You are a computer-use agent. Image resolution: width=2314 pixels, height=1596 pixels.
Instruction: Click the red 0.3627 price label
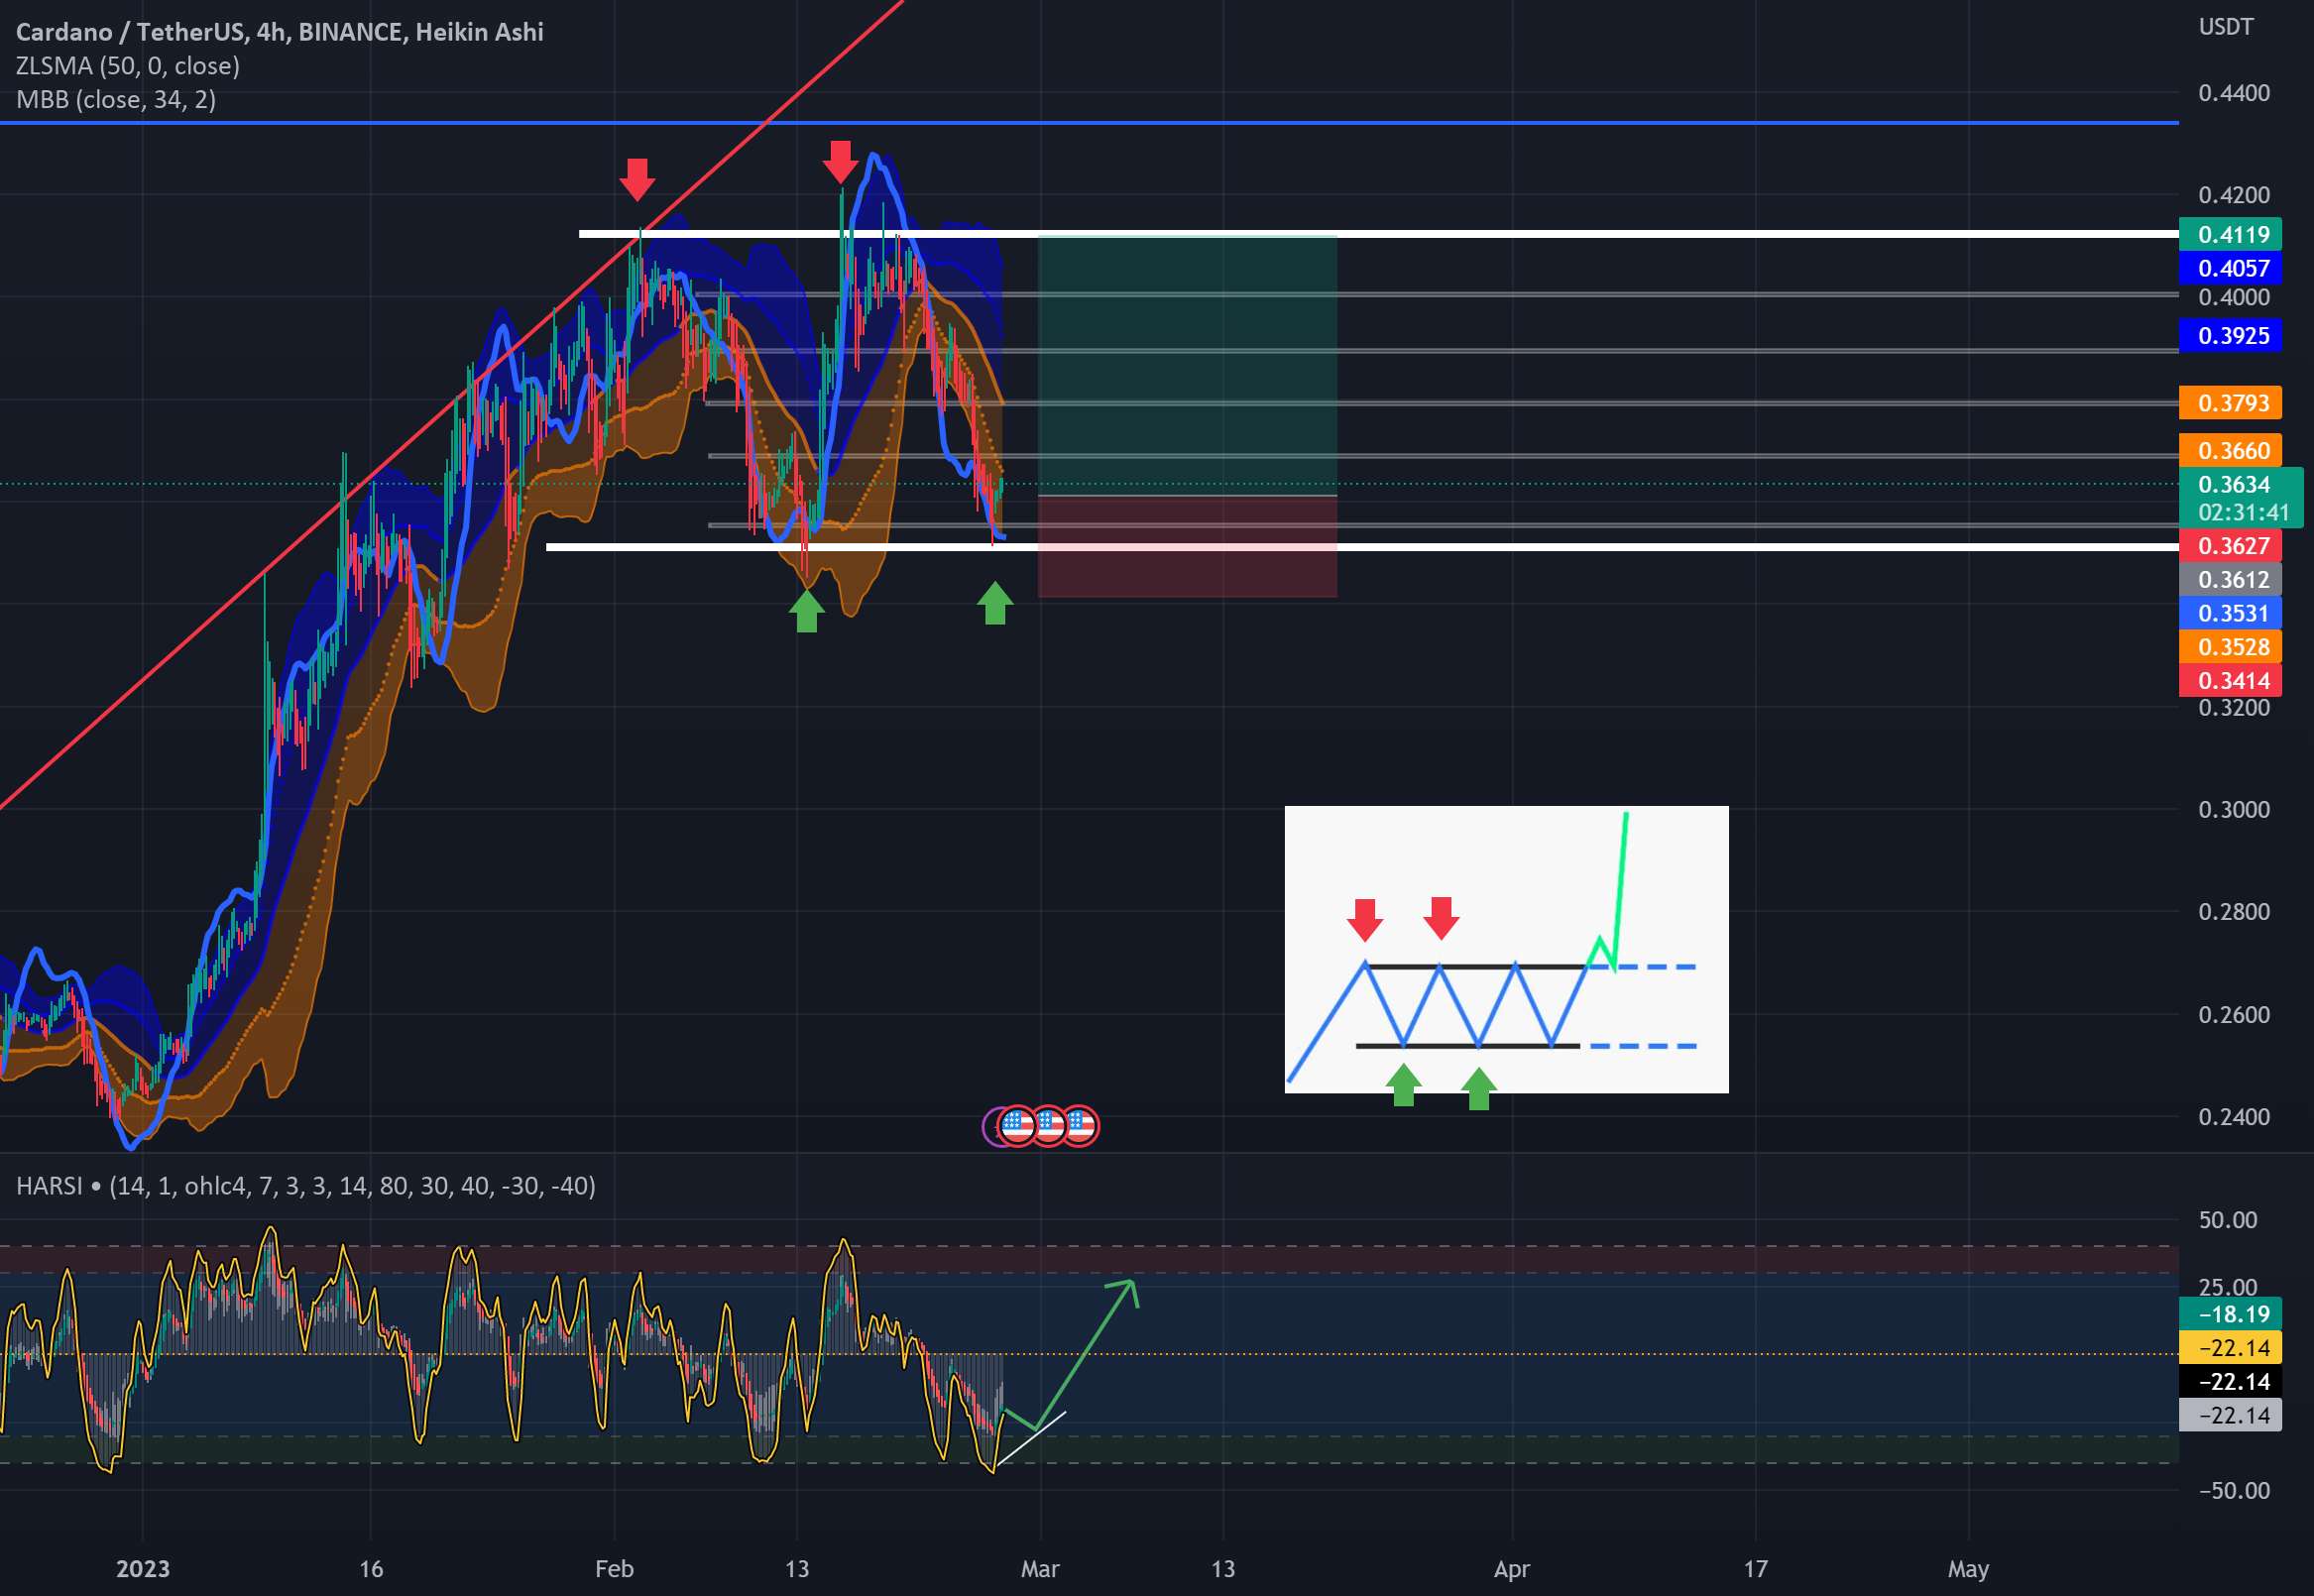(2230, 545)
